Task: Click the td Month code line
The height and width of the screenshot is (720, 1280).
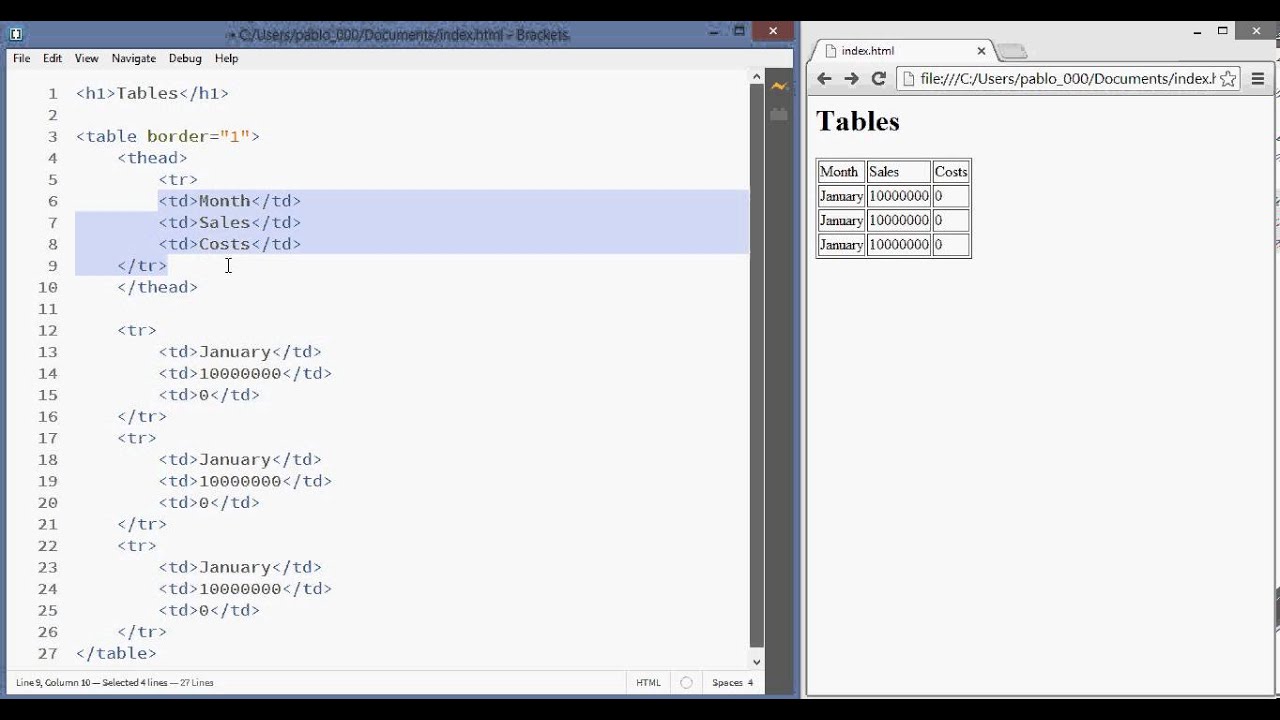Action: (229, 201)
